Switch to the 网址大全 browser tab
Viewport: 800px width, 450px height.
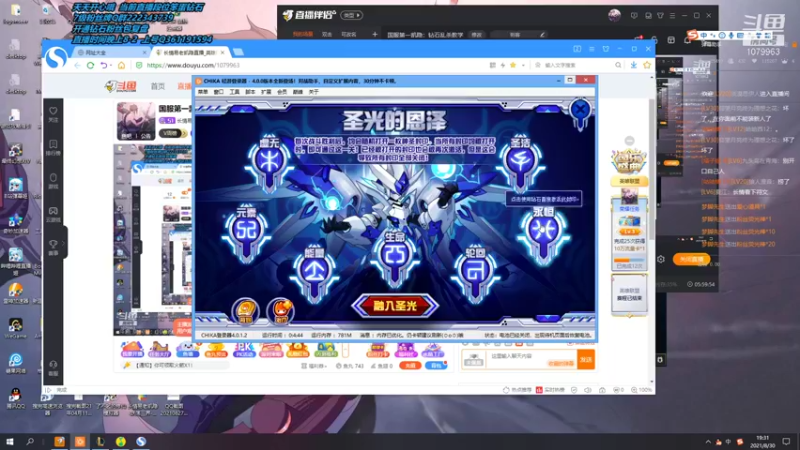click(110, 53)
